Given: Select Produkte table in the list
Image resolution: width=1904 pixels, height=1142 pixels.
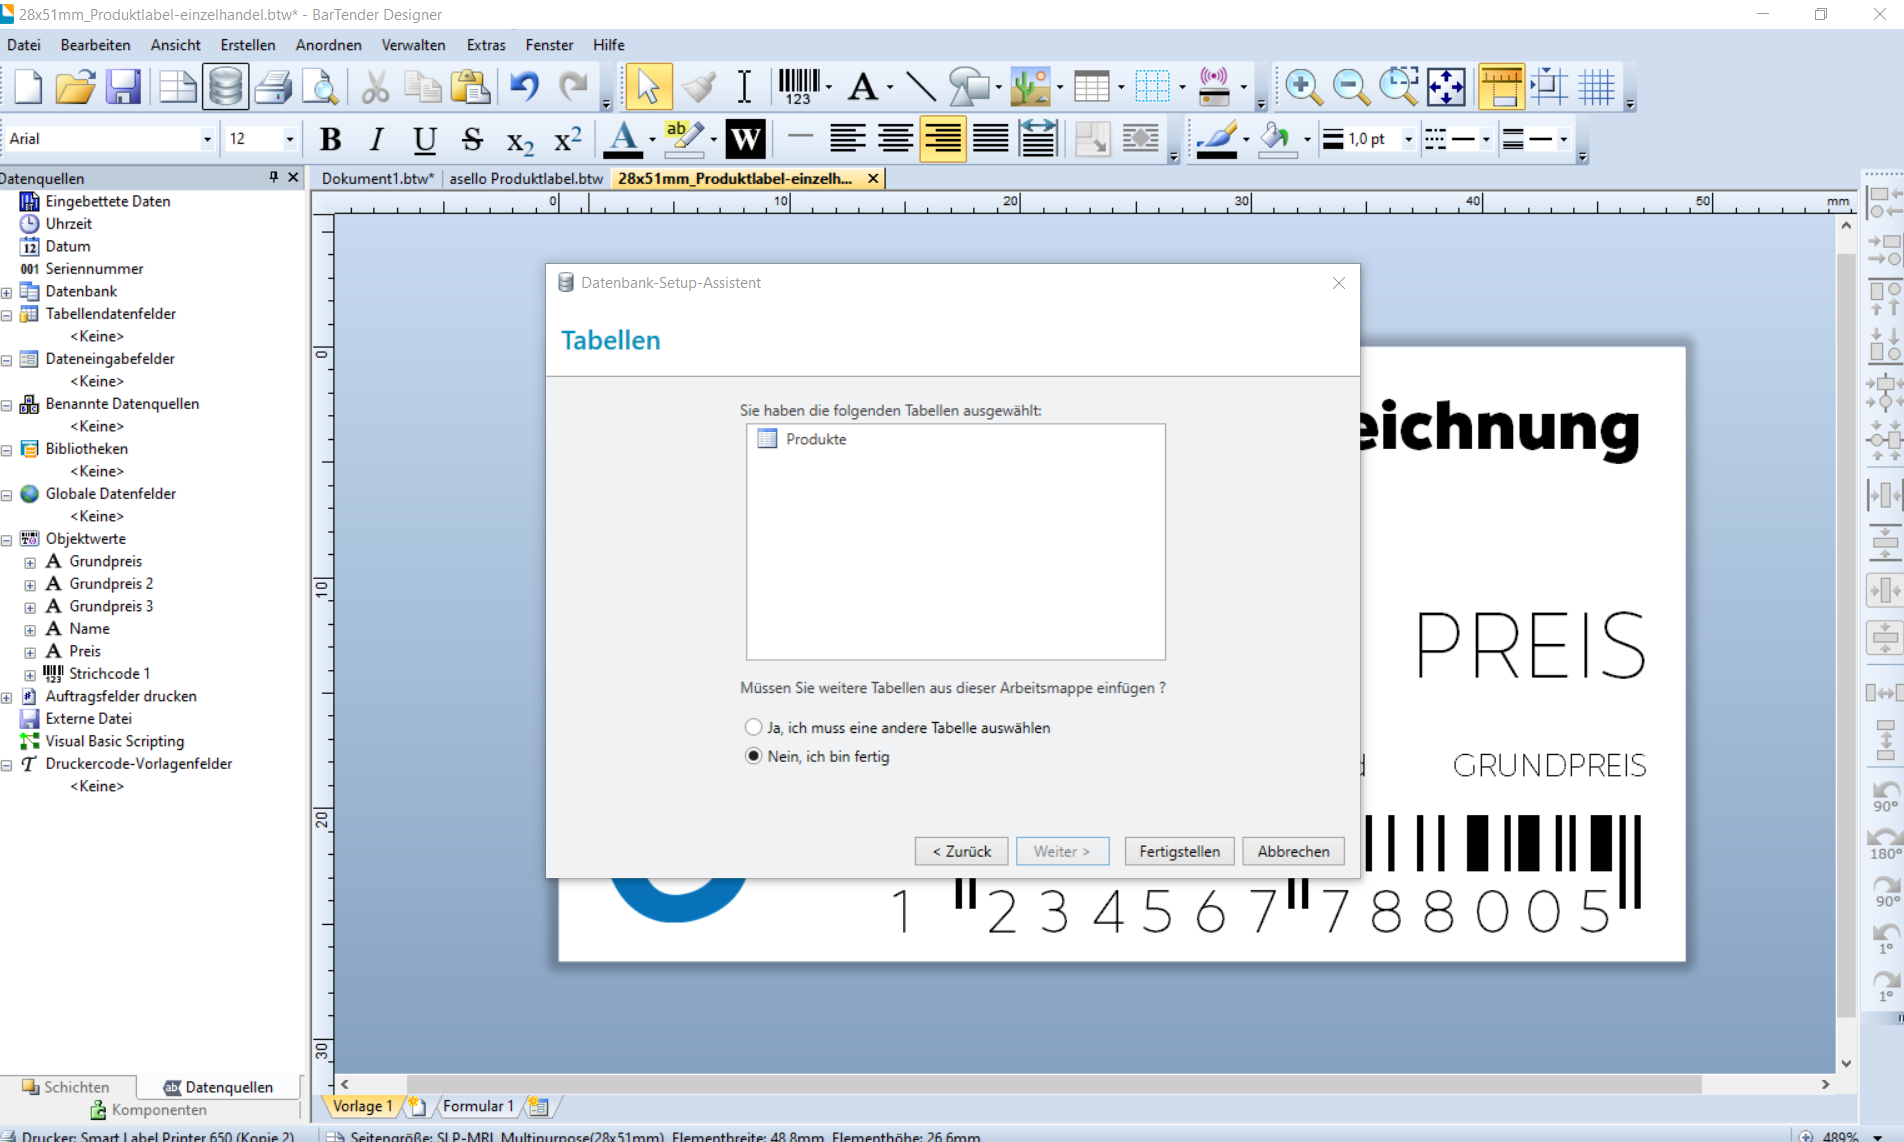Looking at the screenshot, I should [815, 439].
